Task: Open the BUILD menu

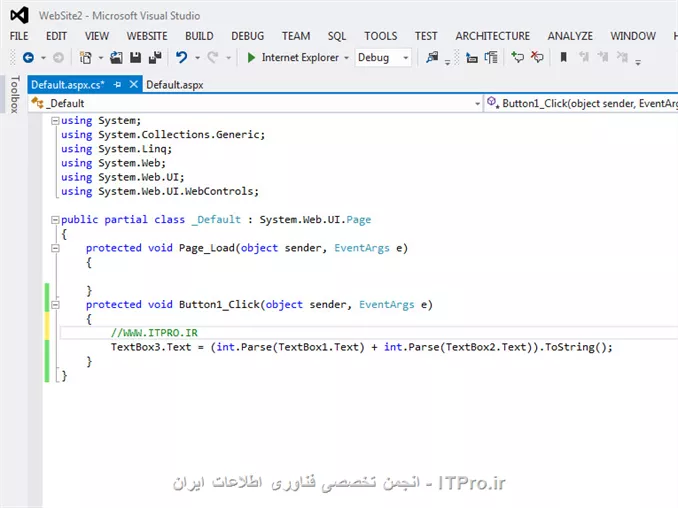Action: (x=199, y=36)
